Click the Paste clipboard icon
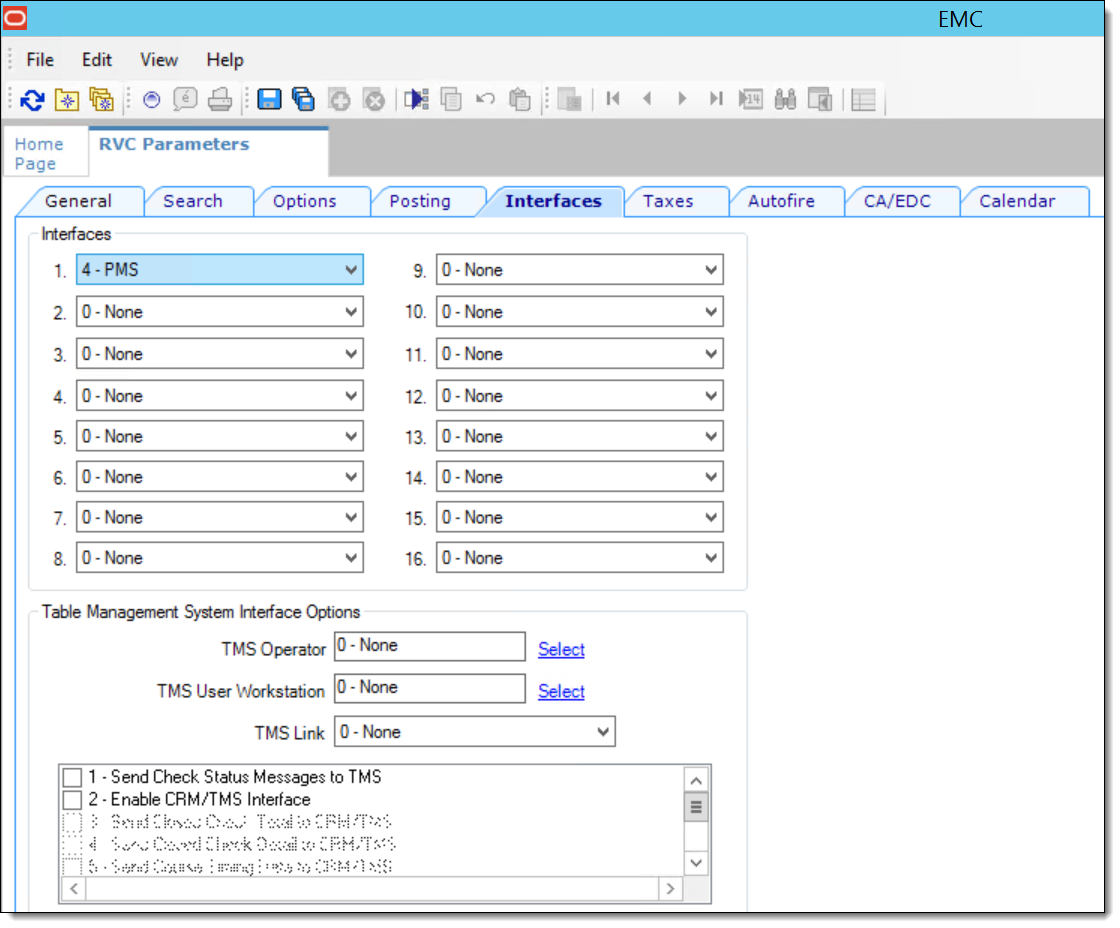1120x928 pixels. (519, 99)
